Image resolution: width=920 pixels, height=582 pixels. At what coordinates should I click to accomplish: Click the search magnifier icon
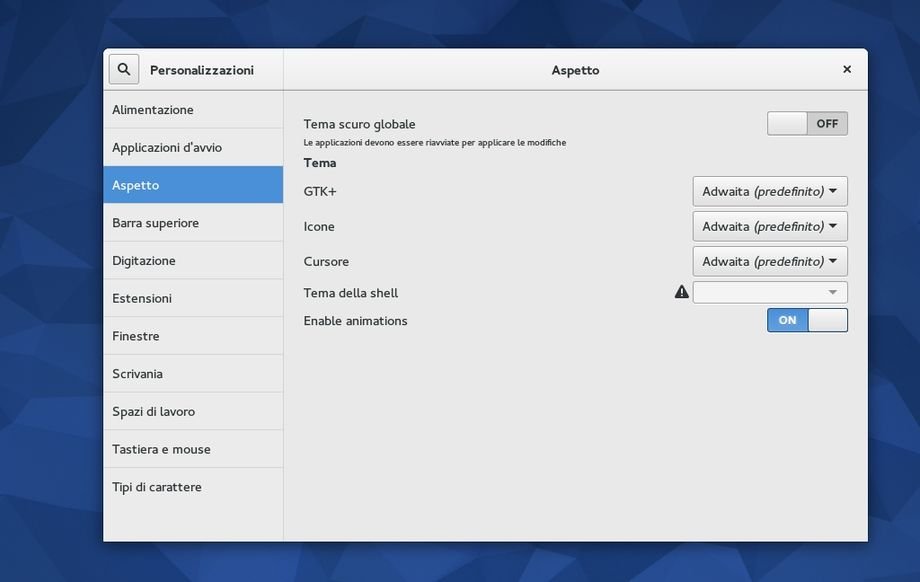click(x=124, y=69)
